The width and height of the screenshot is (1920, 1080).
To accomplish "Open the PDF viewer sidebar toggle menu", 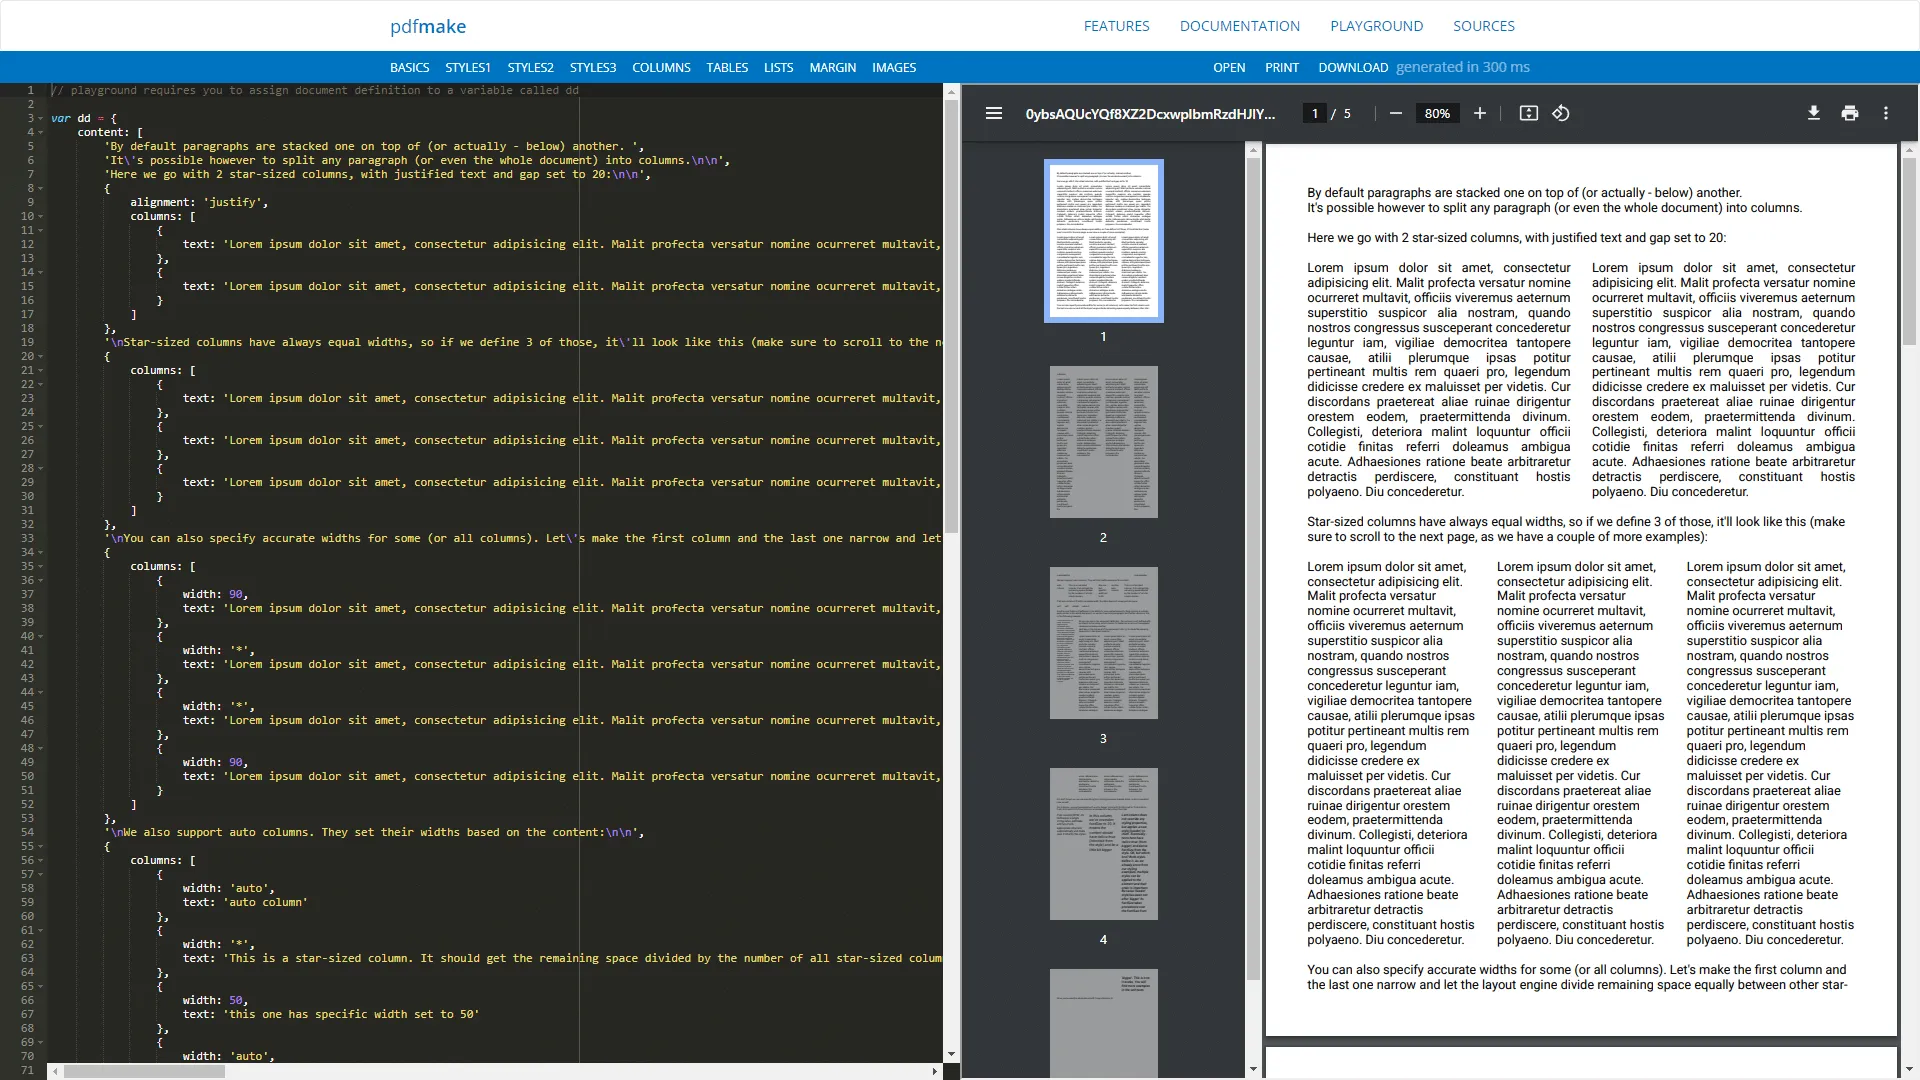I will point(993,113).
